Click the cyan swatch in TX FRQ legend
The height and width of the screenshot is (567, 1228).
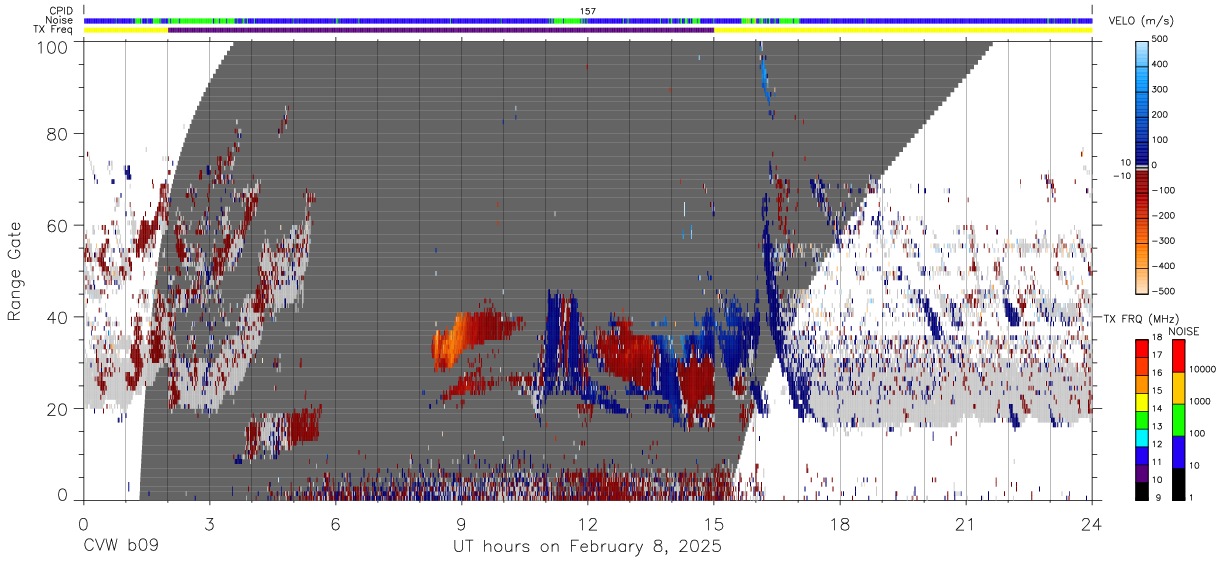(x=1142, y=438)
